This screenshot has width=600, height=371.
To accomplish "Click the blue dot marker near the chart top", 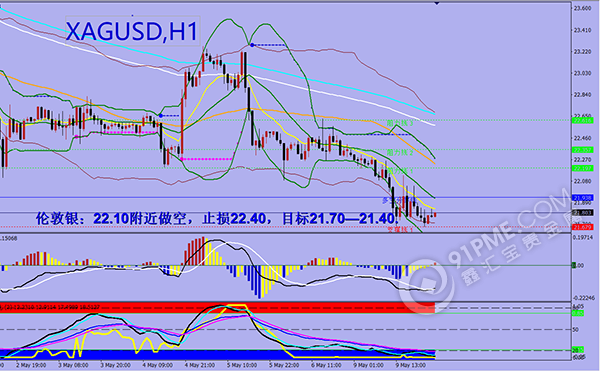I will 252,45.
